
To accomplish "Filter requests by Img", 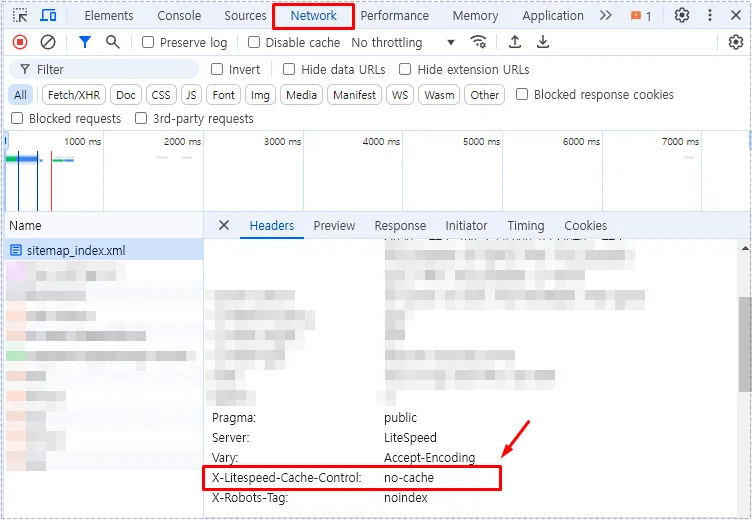I will [260, 95].
